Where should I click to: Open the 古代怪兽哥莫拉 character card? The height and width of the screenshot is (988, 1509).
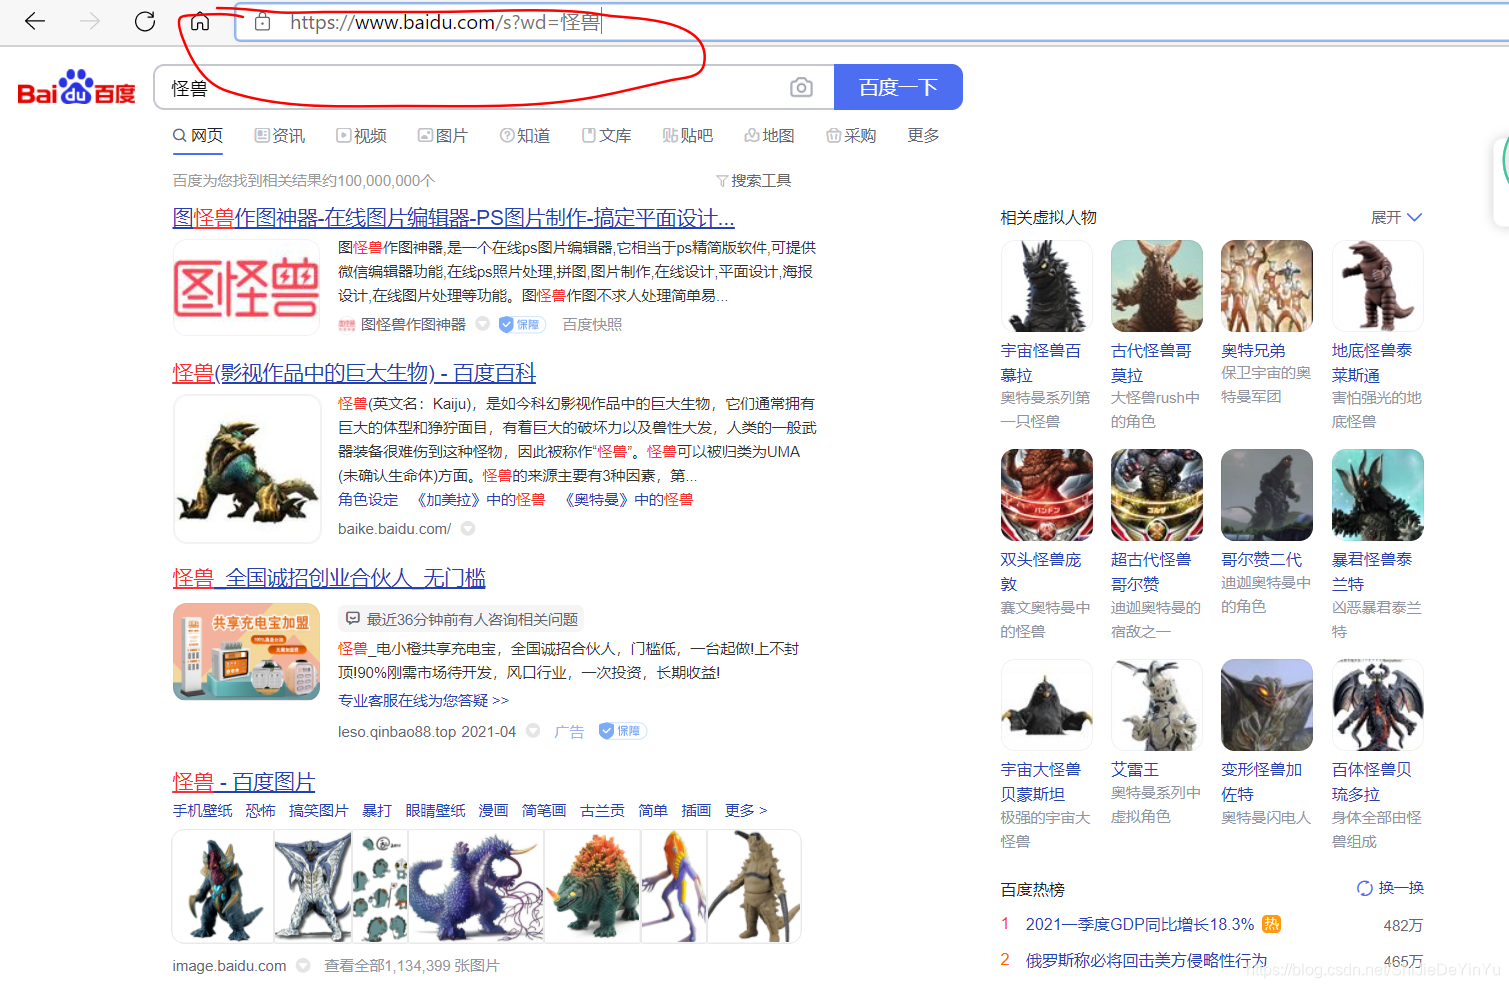click(1157, 335)
